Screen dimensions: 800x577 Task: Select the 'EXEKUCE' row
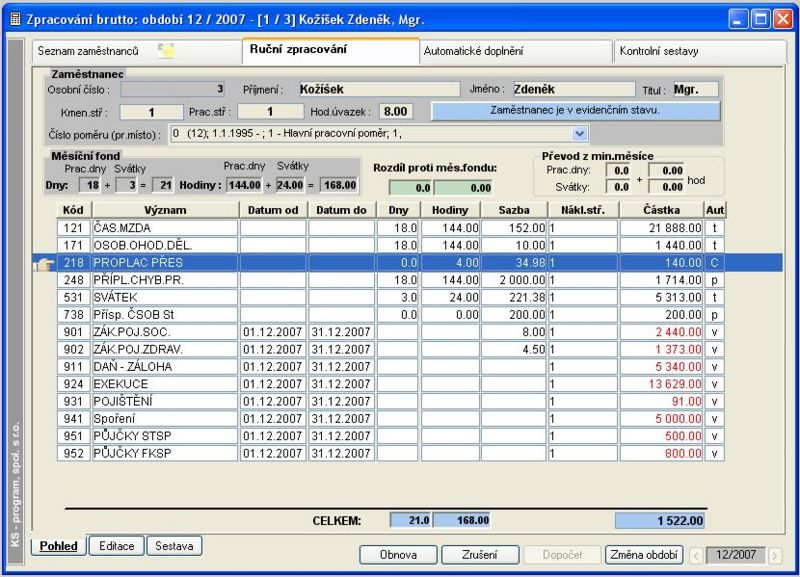tap(391, 384)
